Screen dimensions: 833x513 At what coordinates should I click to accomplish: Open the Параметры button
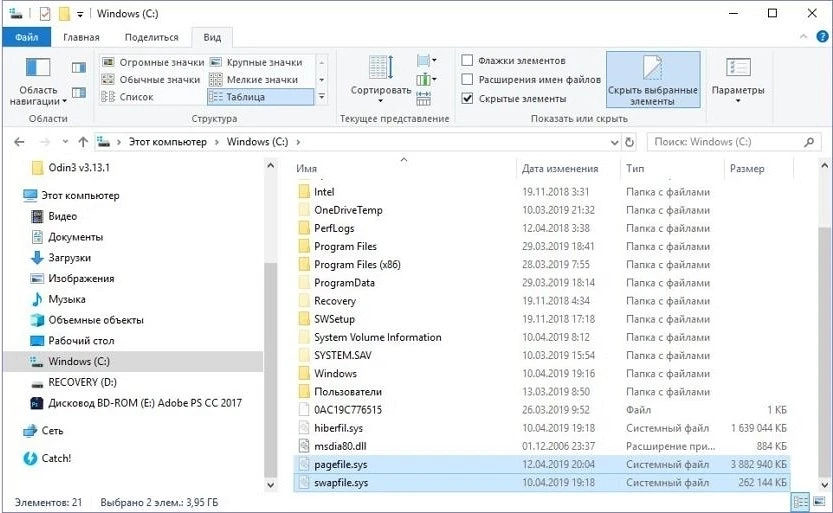pos(738,80)
